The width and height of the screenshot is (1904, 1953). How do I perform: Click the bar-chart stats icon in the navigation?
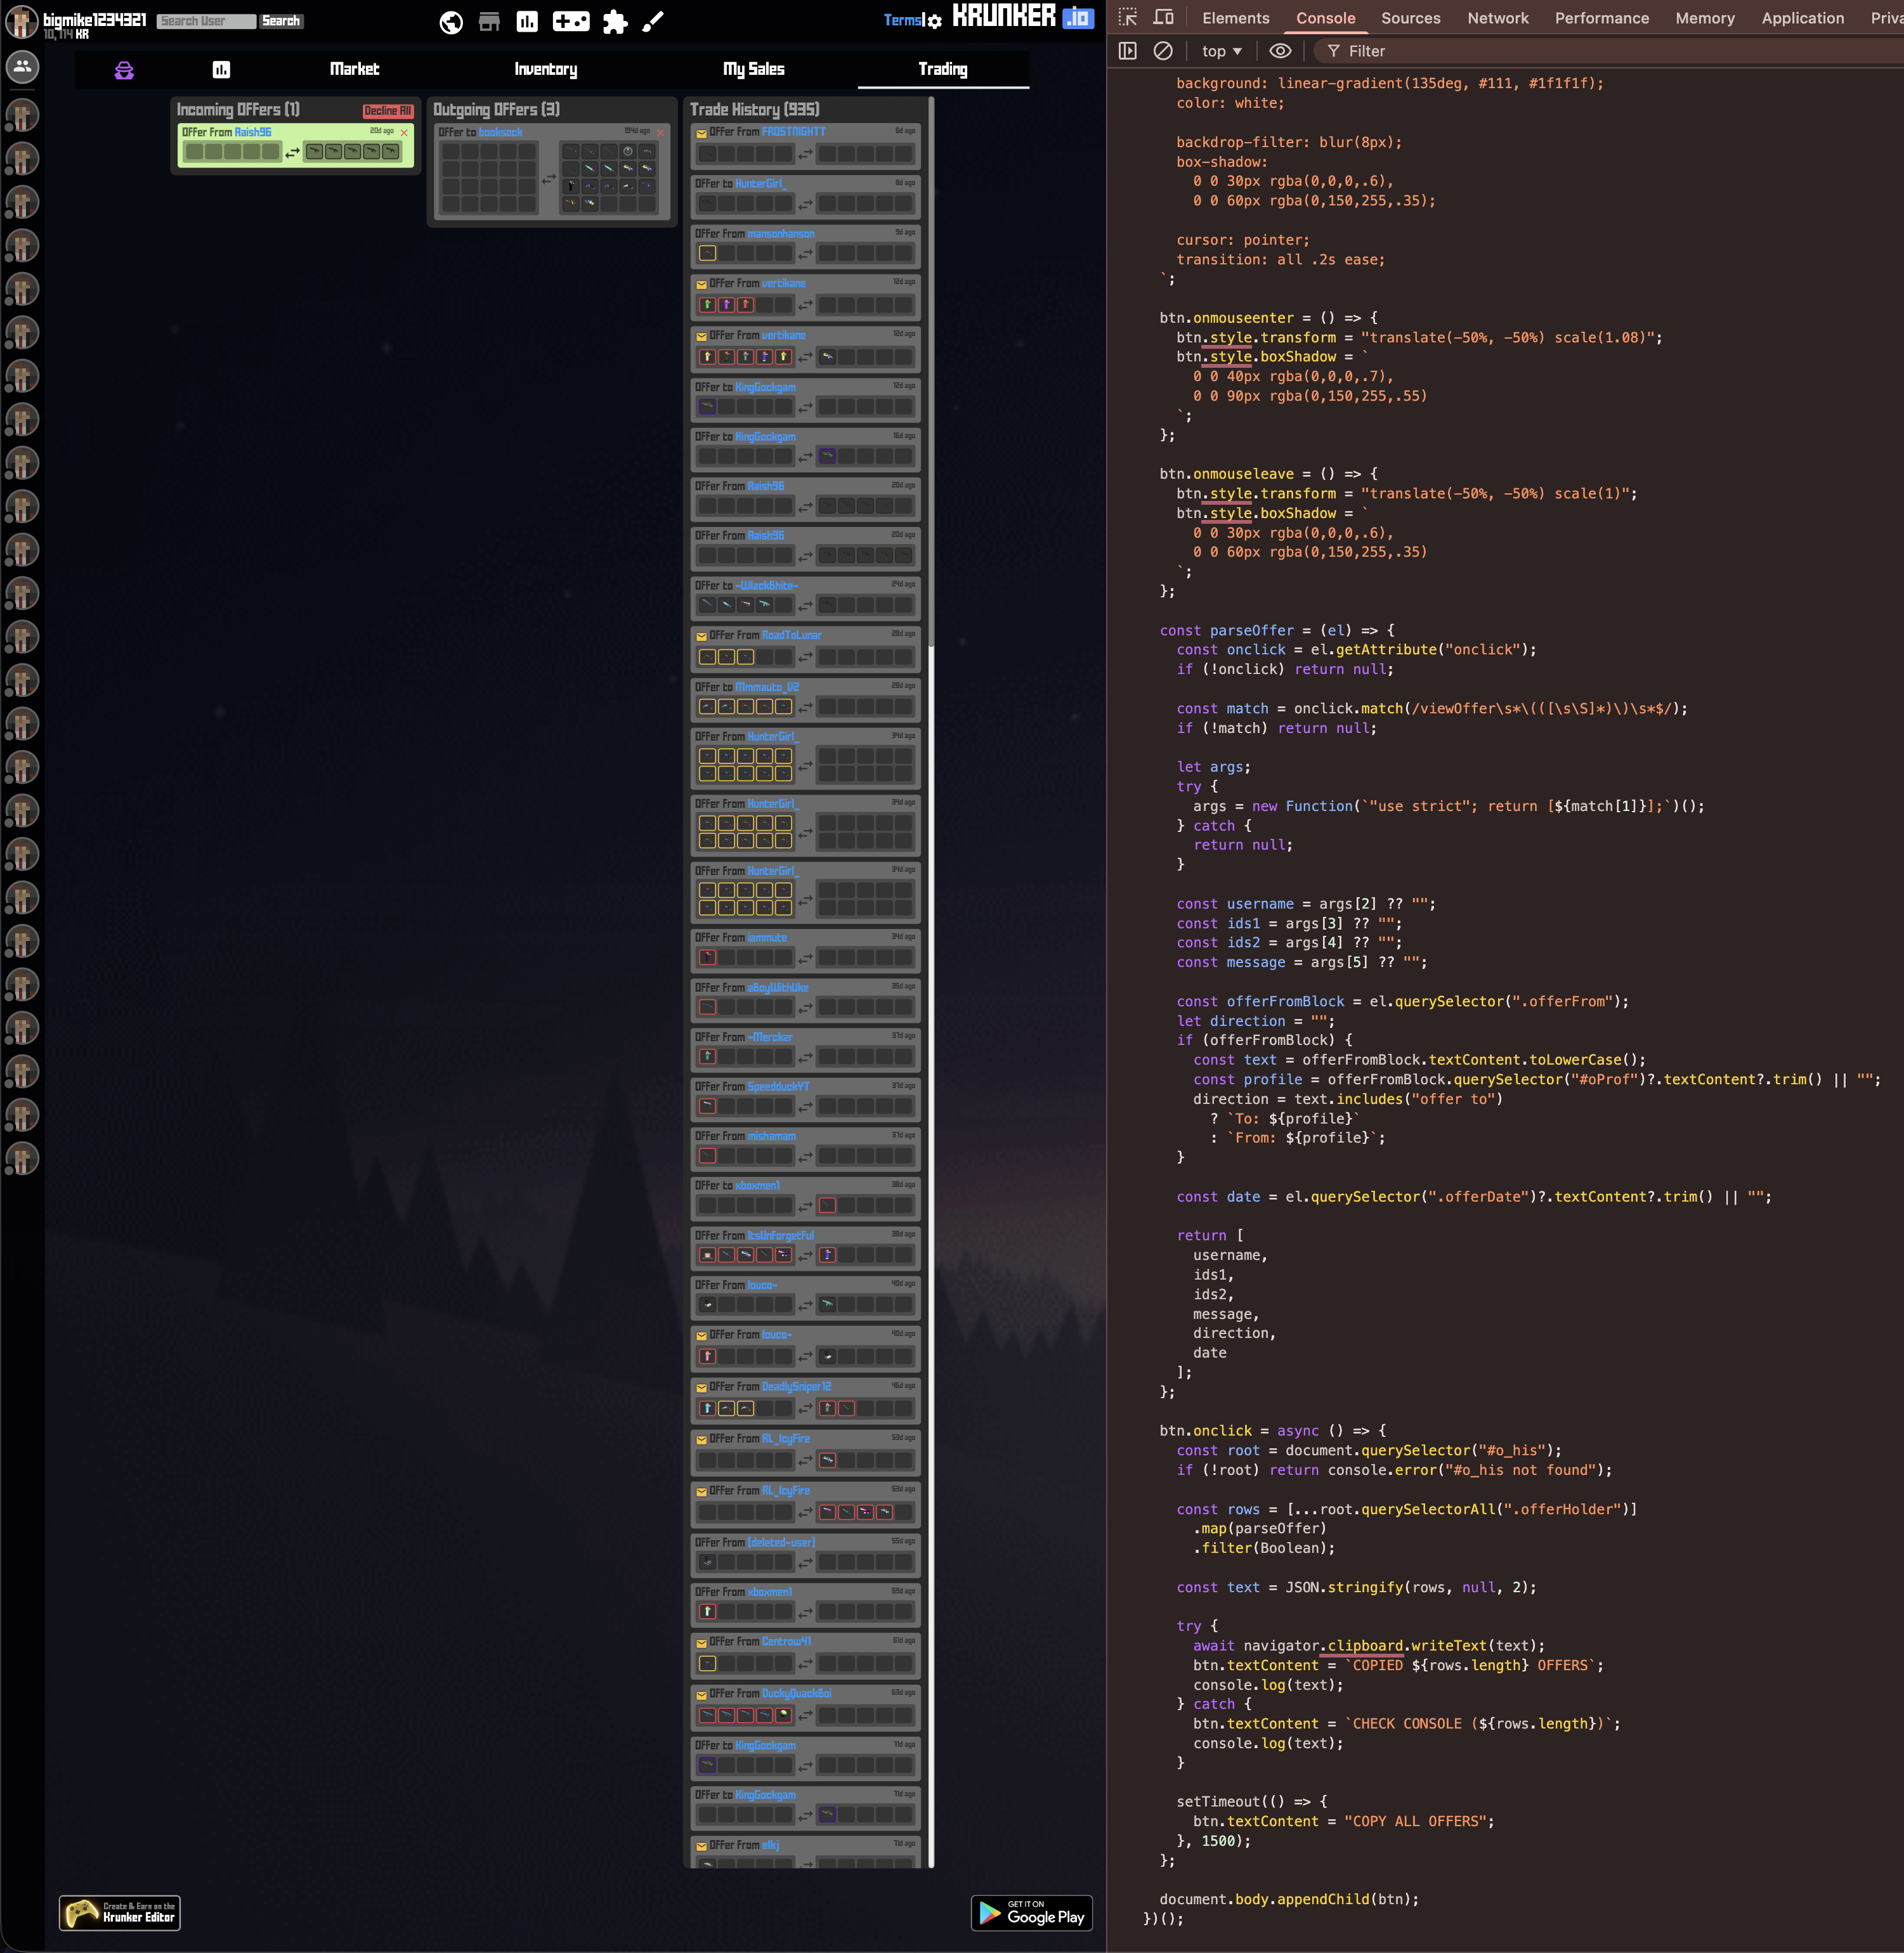click(222, 70)
